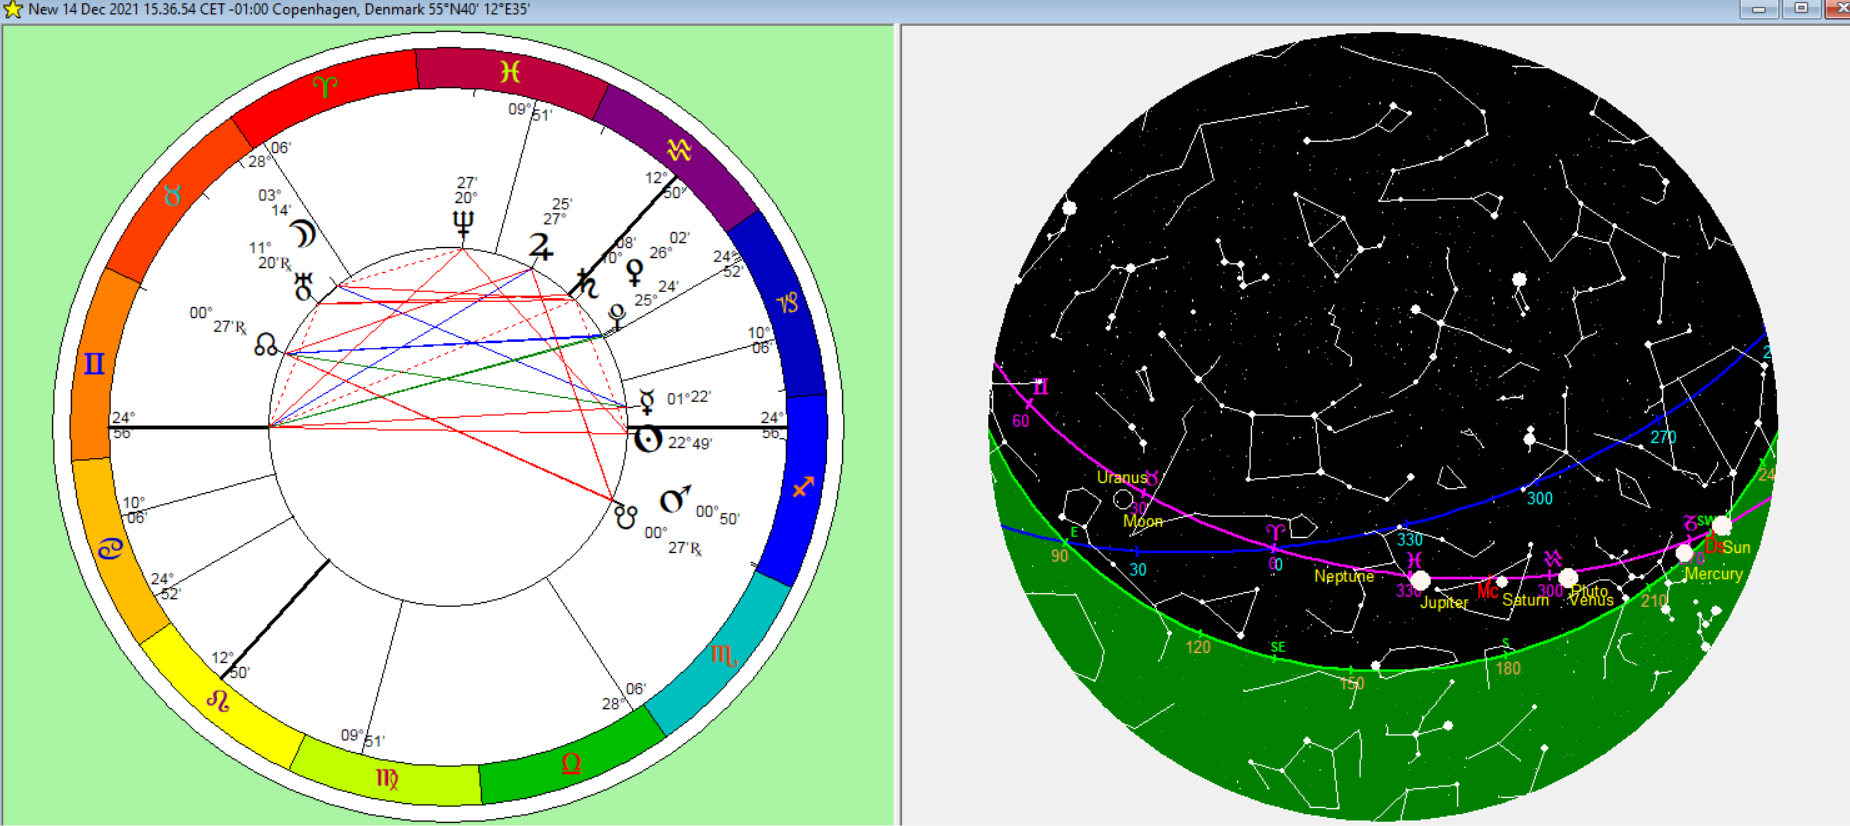Click the 'Uranus' text label in sky map
Viewport: 1850px width, 826px height.
pos(1122,477)
